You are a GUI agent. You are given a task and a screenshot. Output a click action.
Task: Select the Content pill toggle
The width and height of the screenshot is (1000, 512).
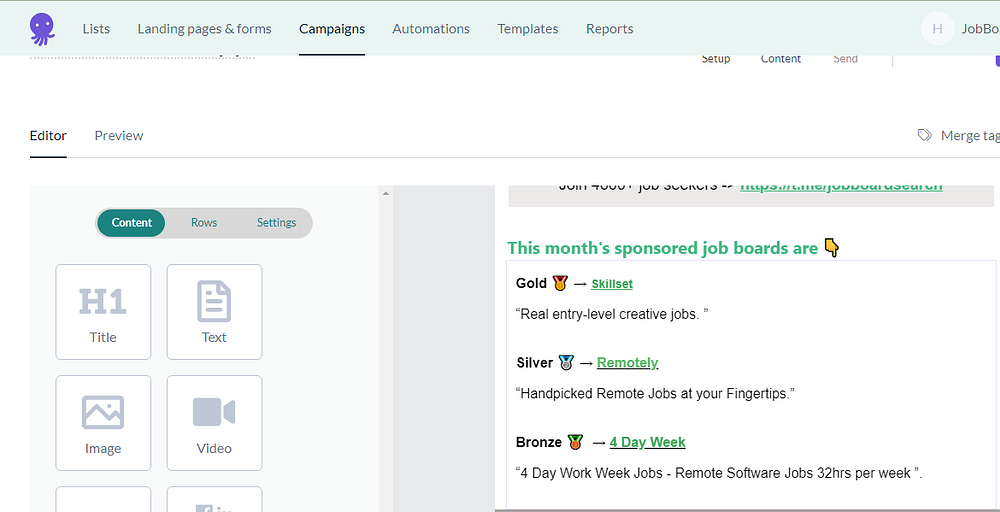click(x=132, y=223)
